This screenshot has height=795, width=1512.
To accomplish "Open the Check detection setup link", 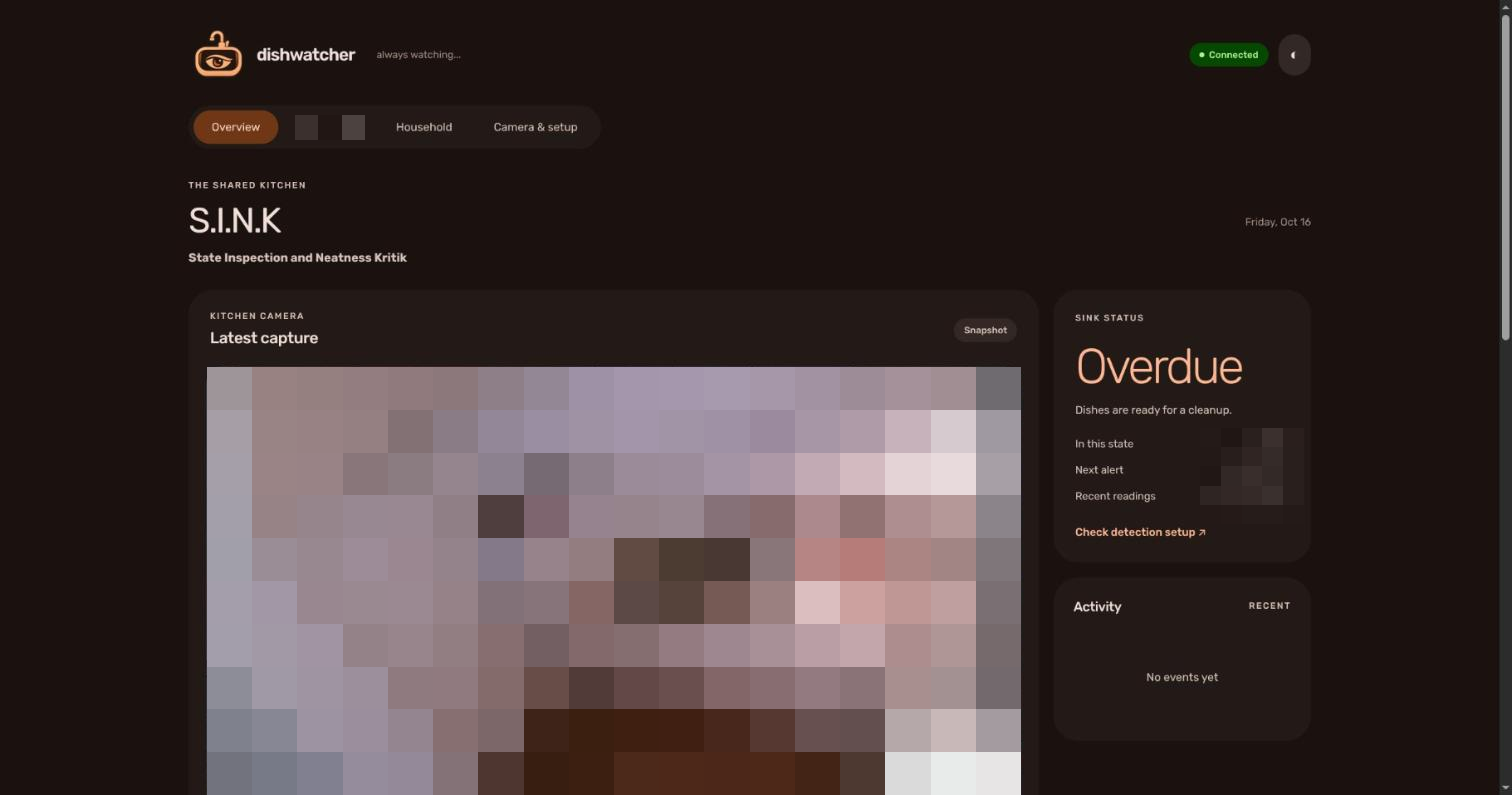I will [1140, 532].
